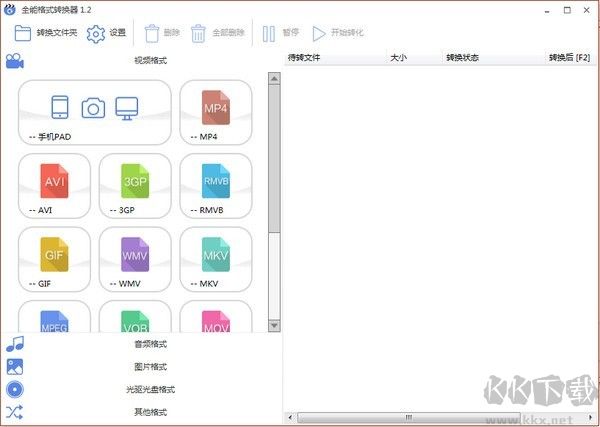The height and width of the screenshot is (427, 600).
Task: Click the 暂停 pause icon
Action: coord(269,34)
